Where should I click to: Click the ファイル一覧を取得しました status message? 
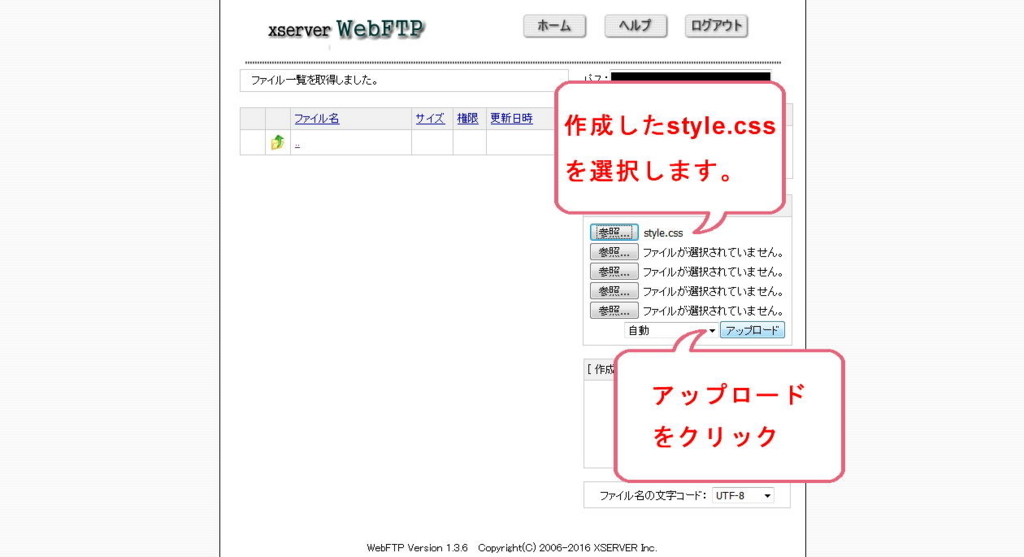(315, 80)
